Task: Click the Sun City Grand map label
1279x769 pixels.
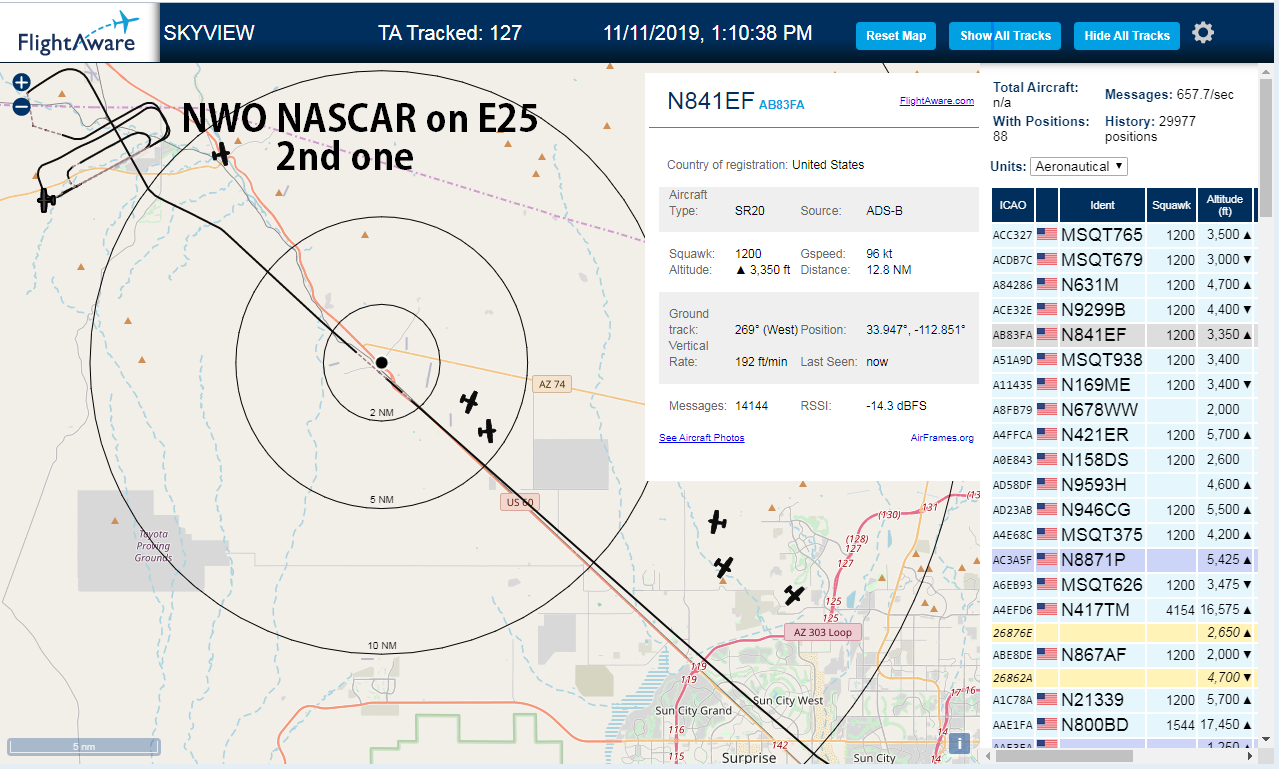Action: point(693,711)
